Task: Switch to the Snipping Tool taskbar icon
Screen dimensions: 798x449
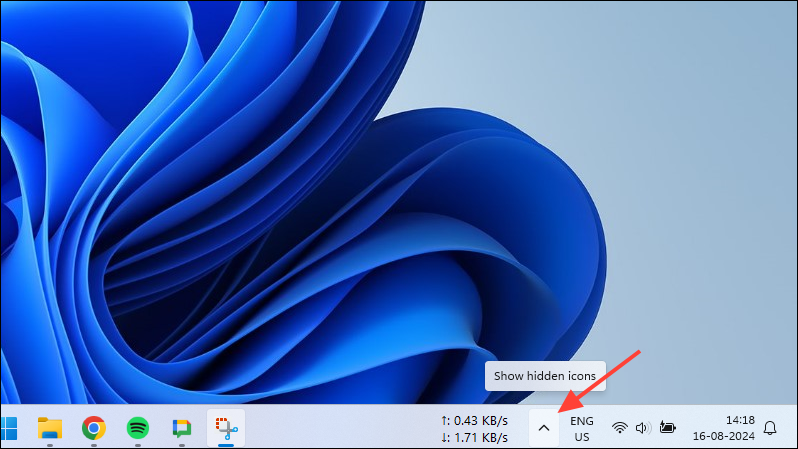Action: pyautogui.click(x=226, y=428)
